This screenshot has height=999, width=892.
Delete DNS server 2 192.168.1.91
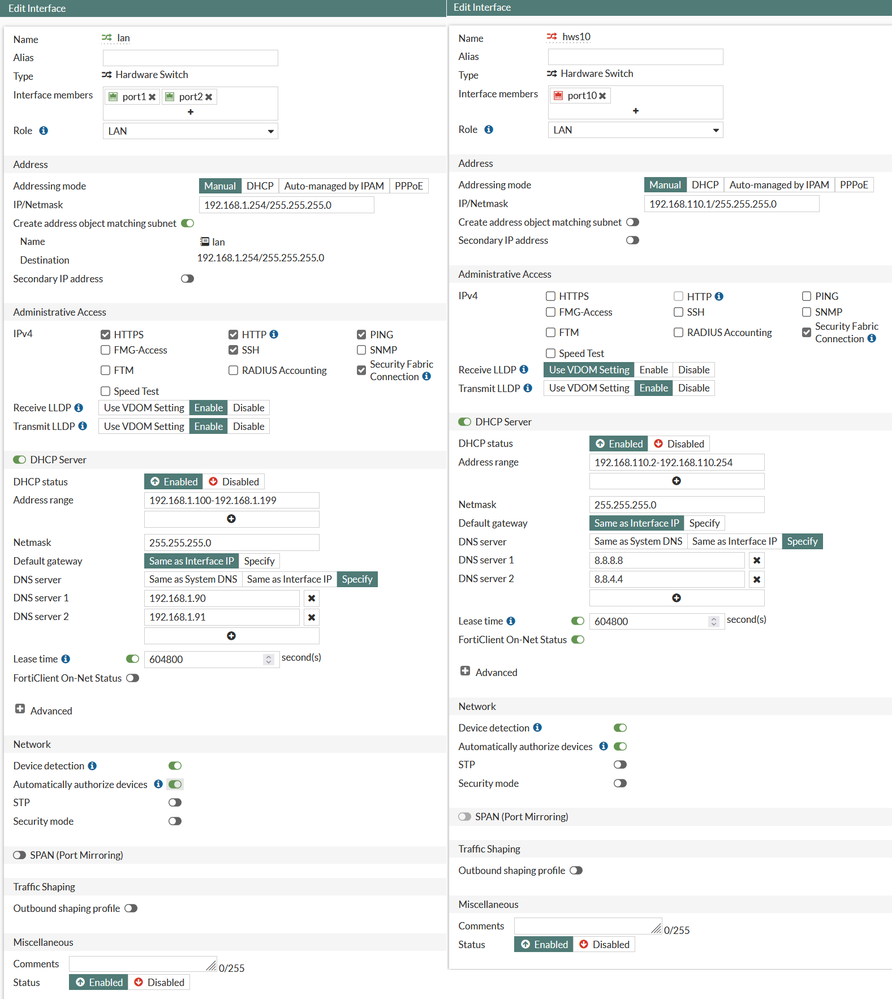312,617
